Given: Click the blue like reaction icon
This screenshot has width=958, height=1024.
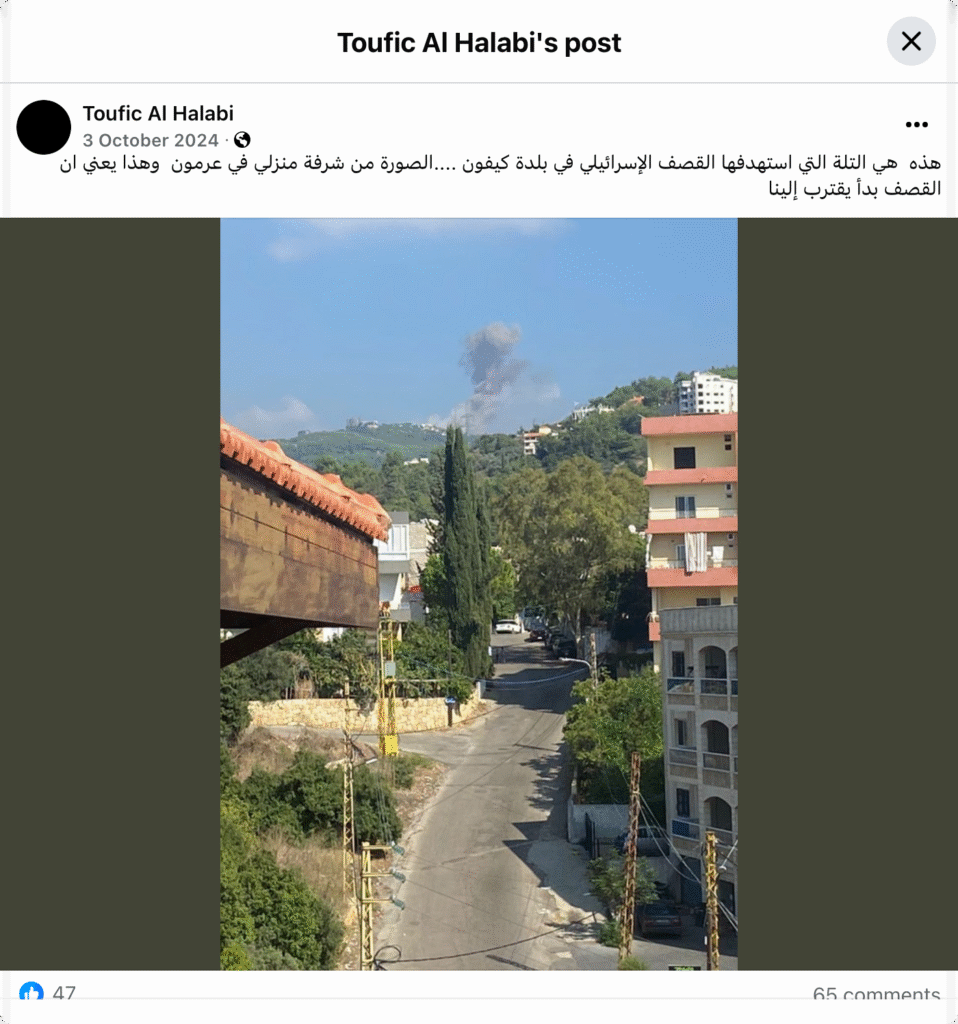Looking at the screenshot, I should [x=31, y=991].
